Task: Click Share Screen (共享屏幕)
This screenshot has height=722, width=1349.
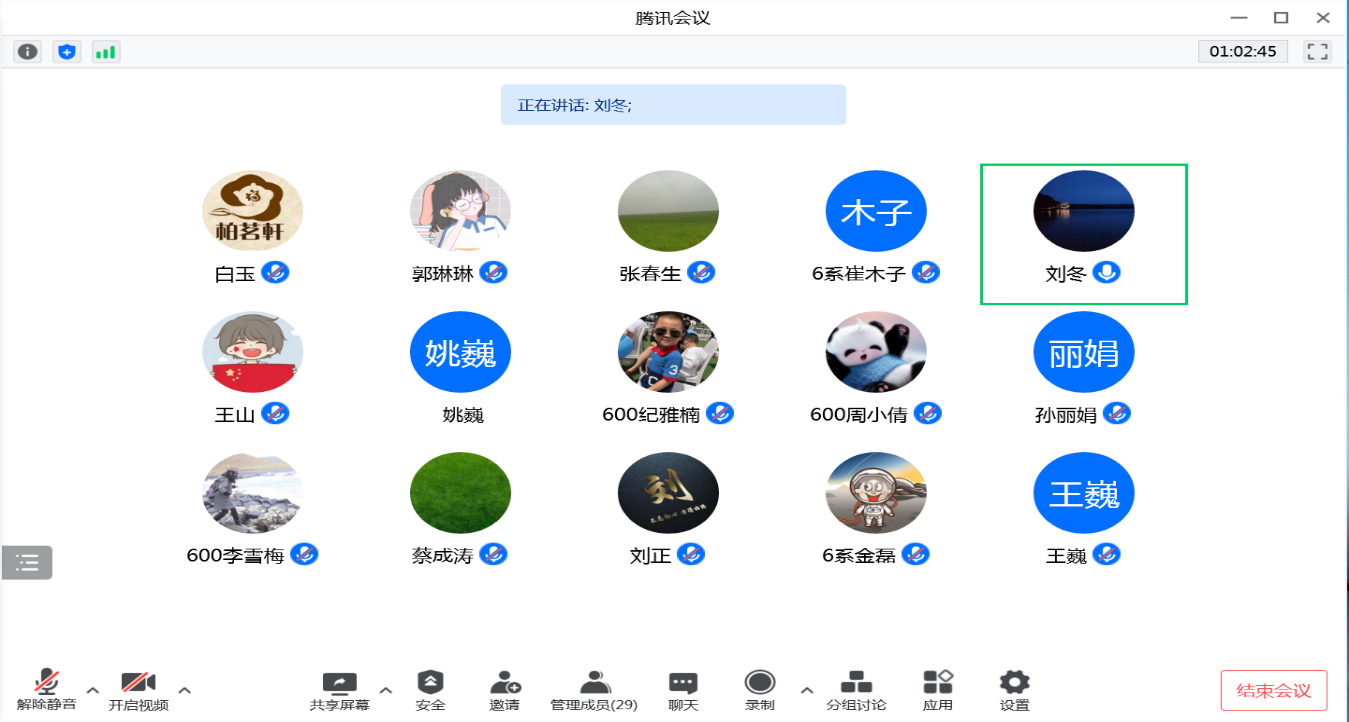Action: tap(339, 689)
